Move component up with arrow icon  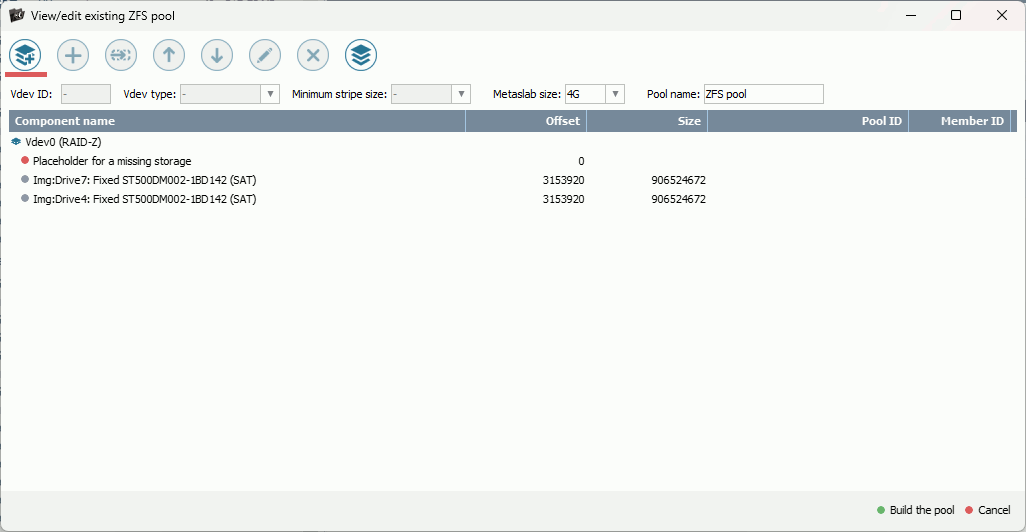(169, 55)
